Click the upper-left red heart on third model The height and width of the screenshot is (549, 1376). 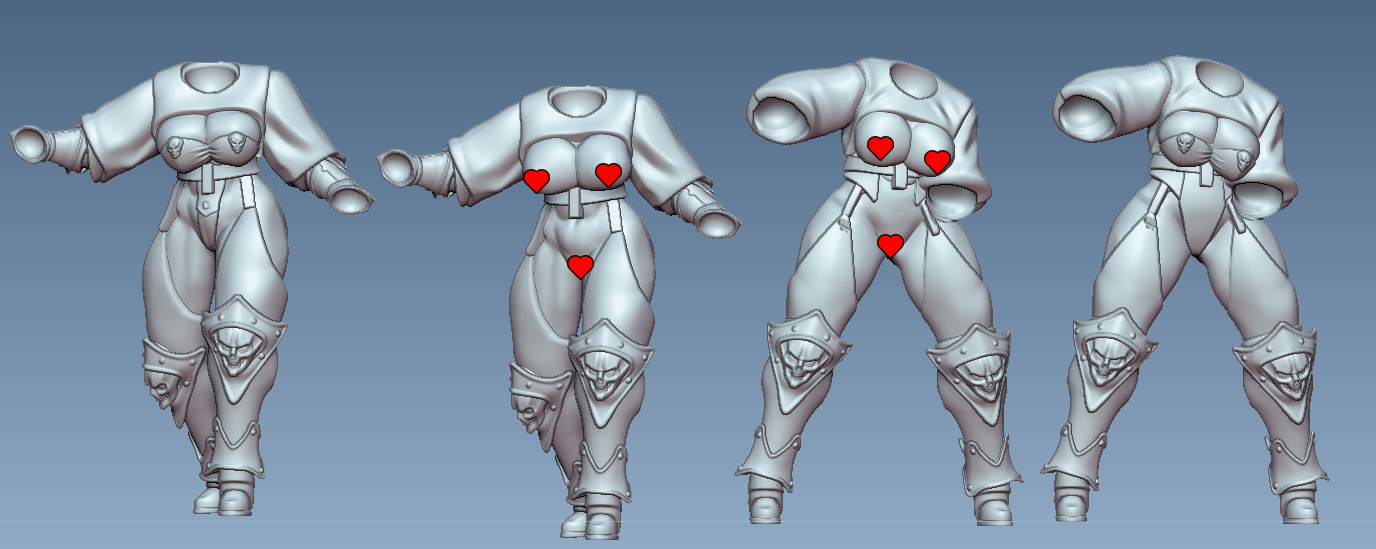(x=880, y=147)
